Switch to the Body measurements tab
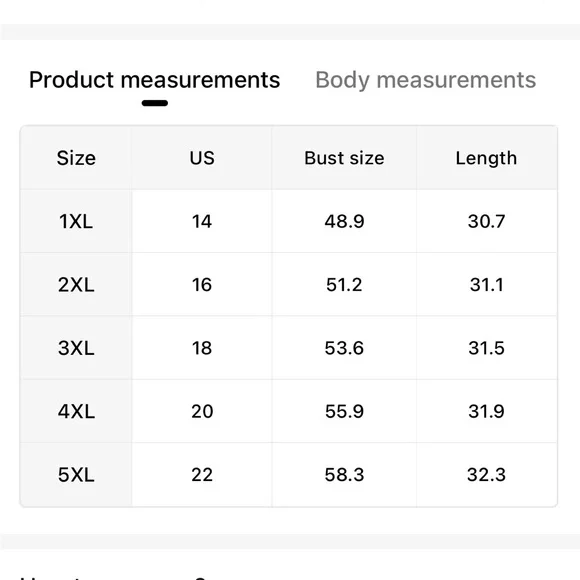This screenshot has height=580, width=580. (425, 80)
